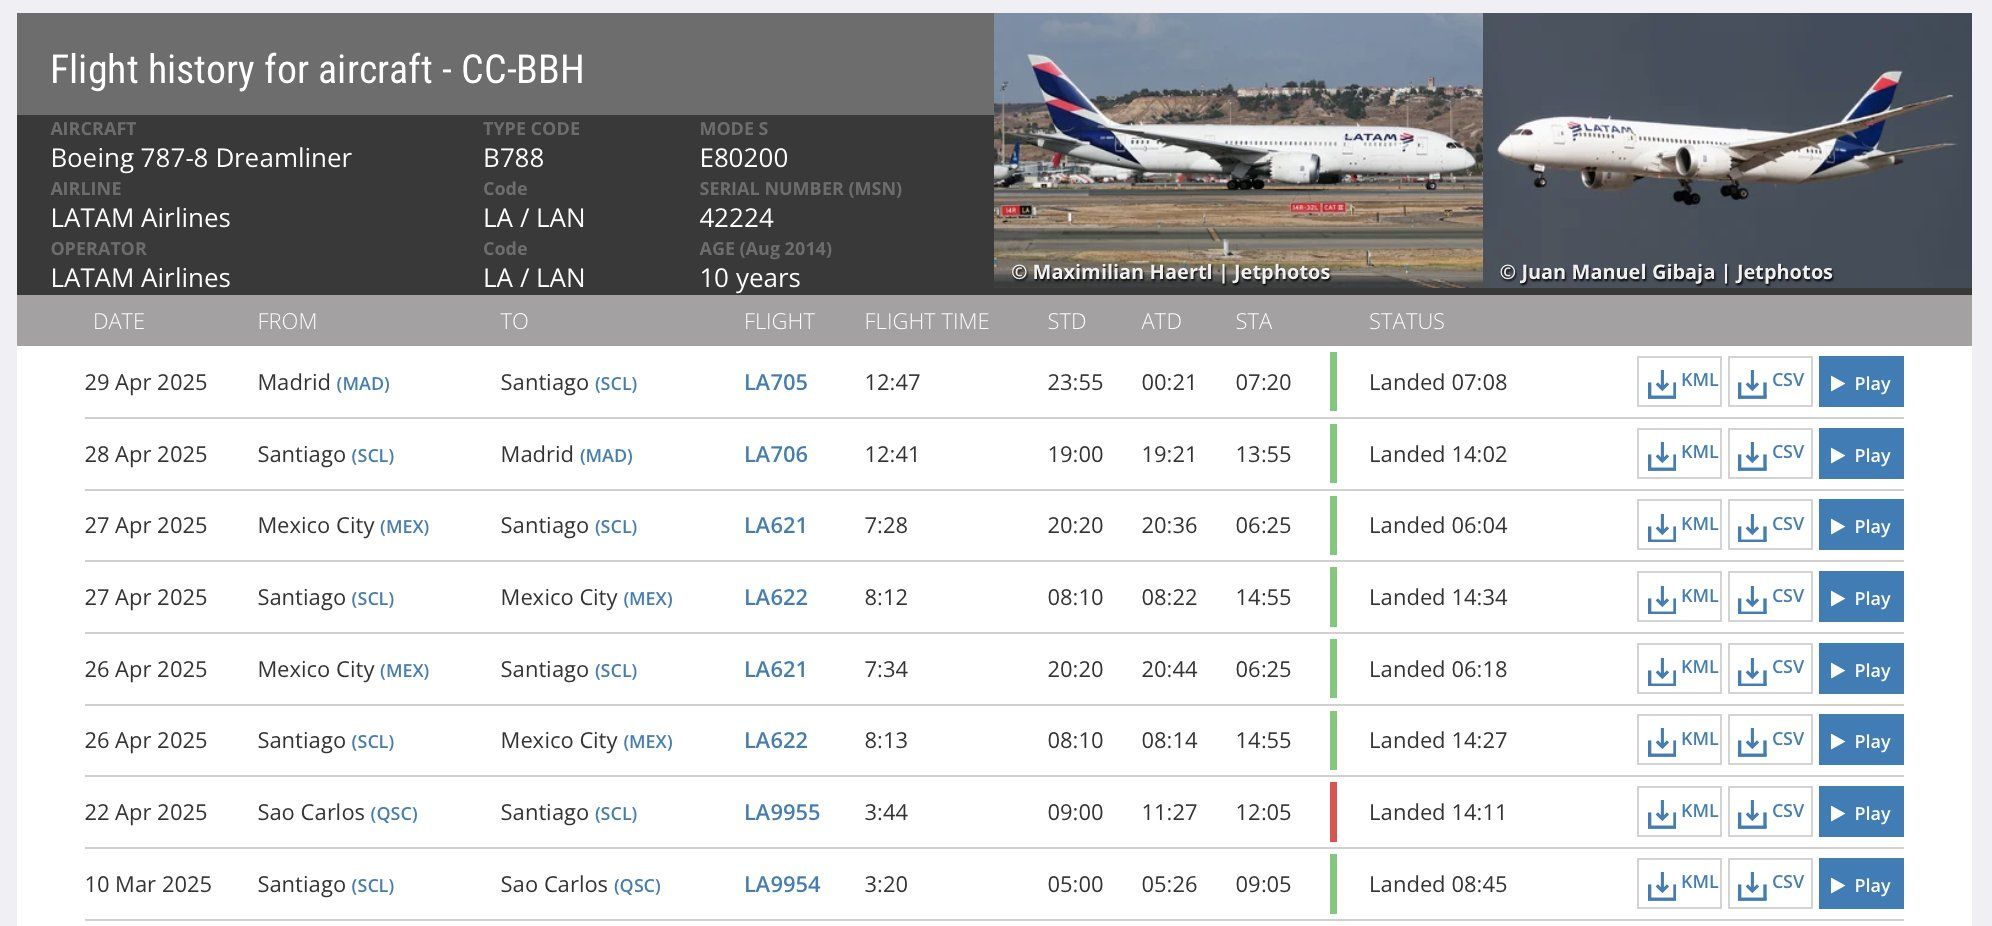The image size is (1992, 926).
Task: Play the 29 Apr Madrid to Santiago flight
Action: click(1860, 382)
